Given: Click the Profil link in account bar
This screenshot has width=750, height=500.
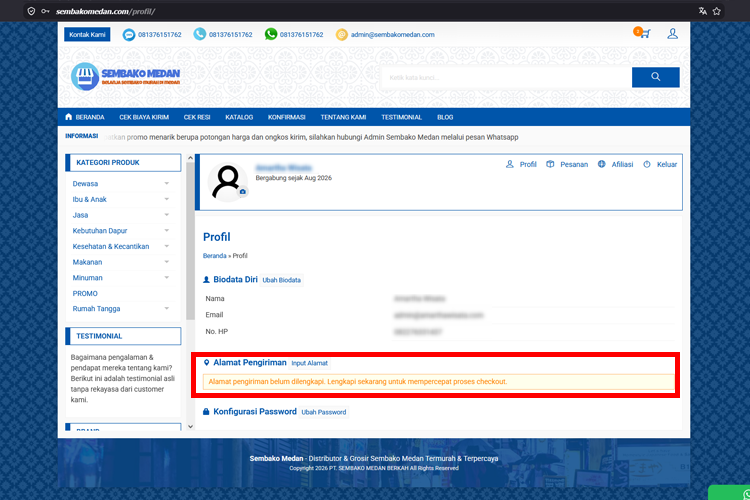Looking at the screenshot, I should point(528,164).
